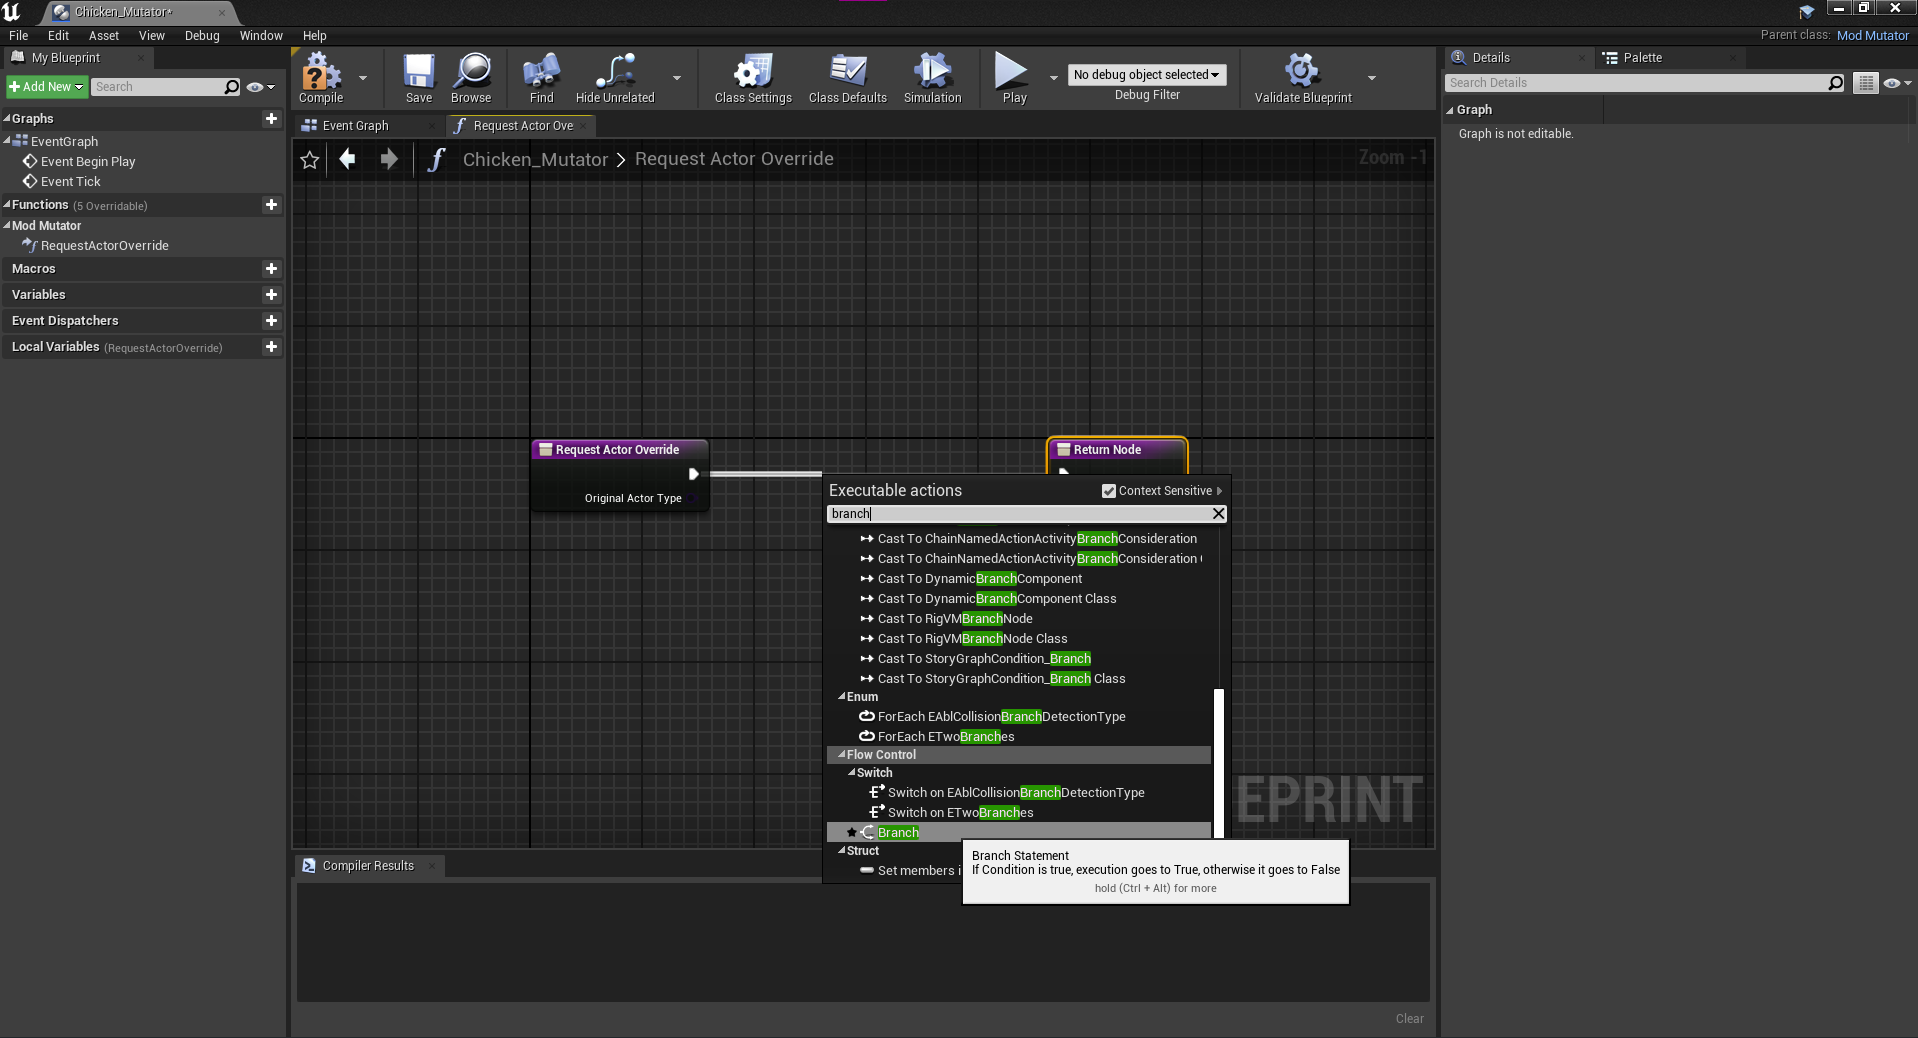Play the level in editor

pyautogui.click(x=1014, y=78)
